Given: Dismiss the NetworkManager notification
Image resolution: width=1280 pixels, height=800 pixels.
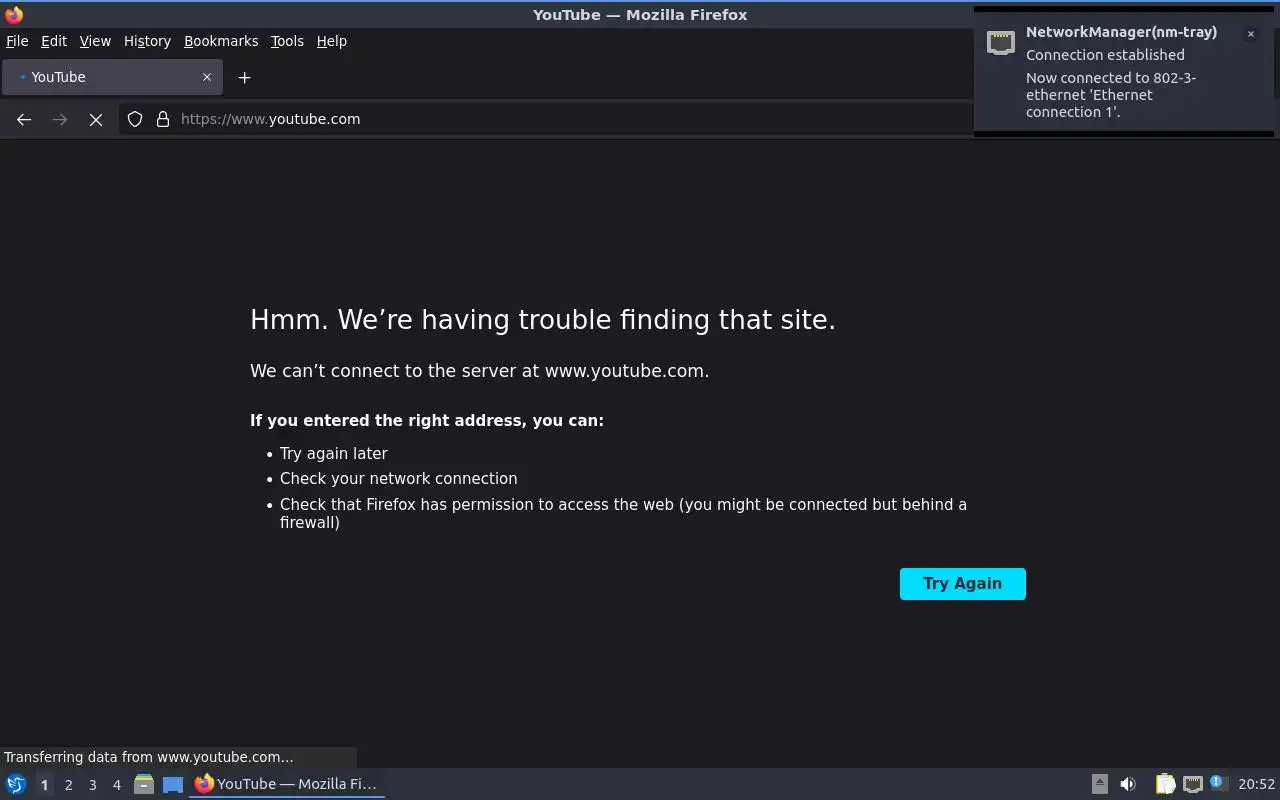Looking at the screenshot, I should coord(1250,34).
